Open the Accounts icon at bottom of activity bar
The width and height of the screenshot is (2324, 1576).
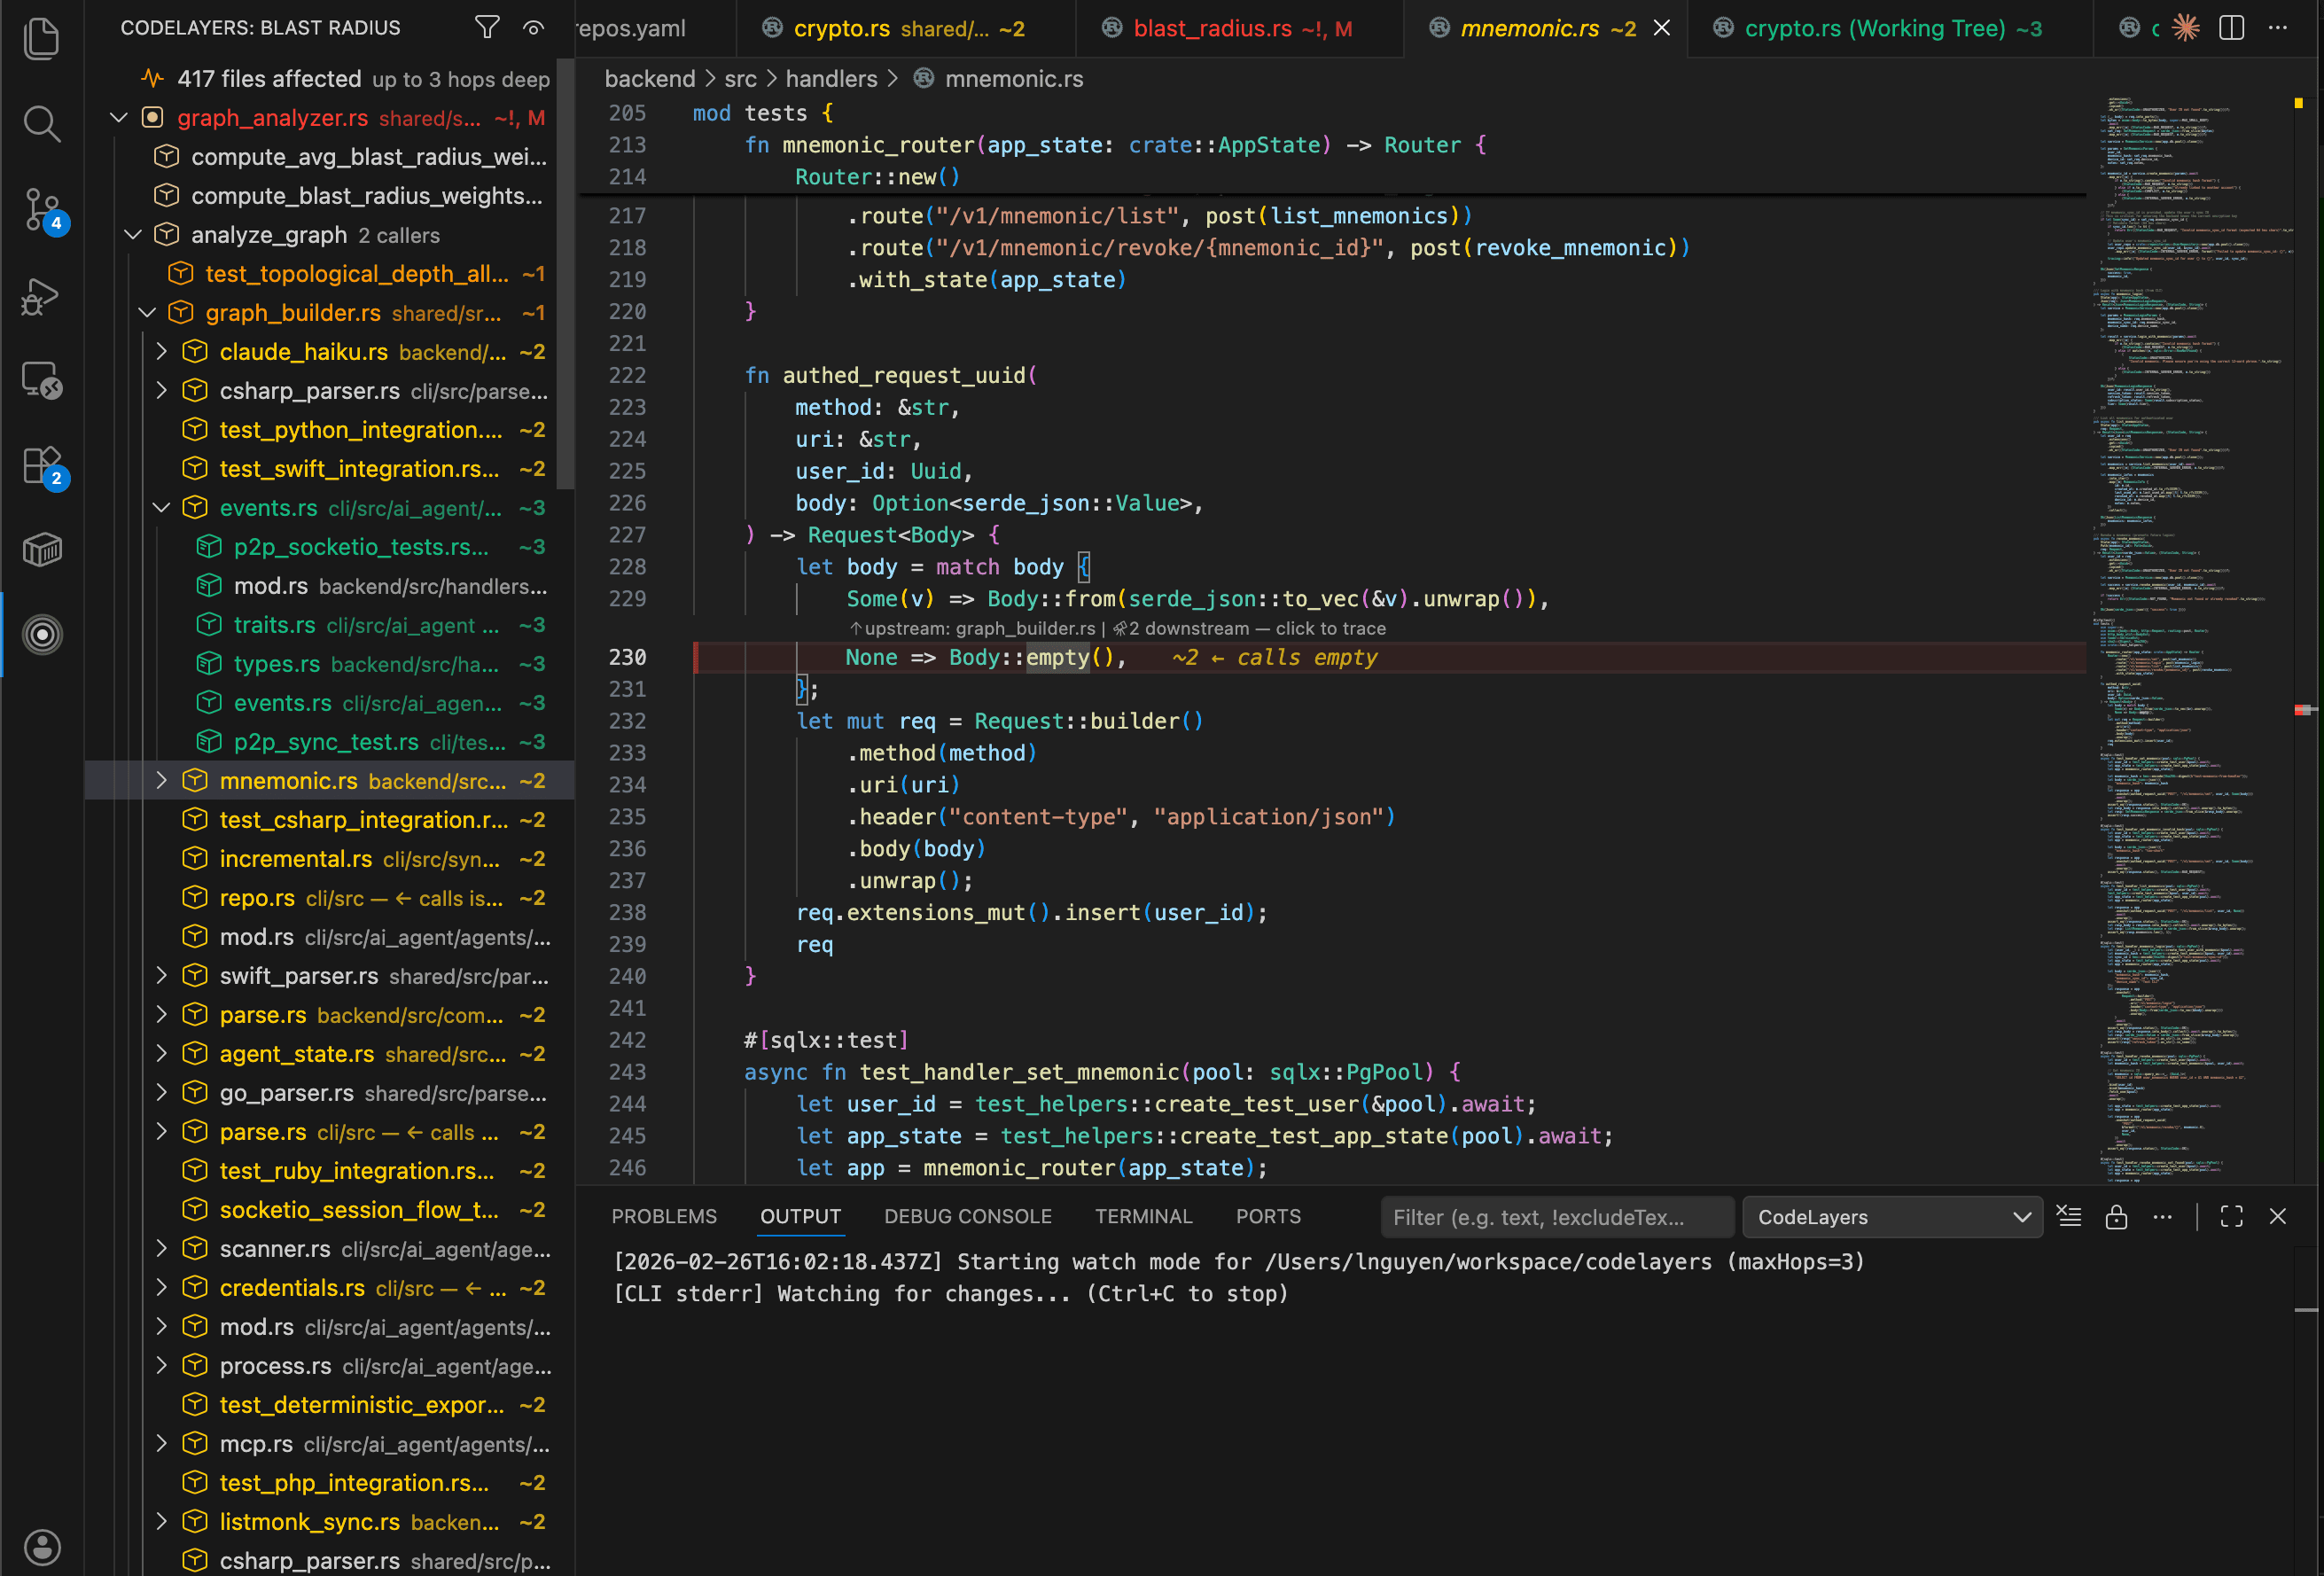pos(42,1546)
